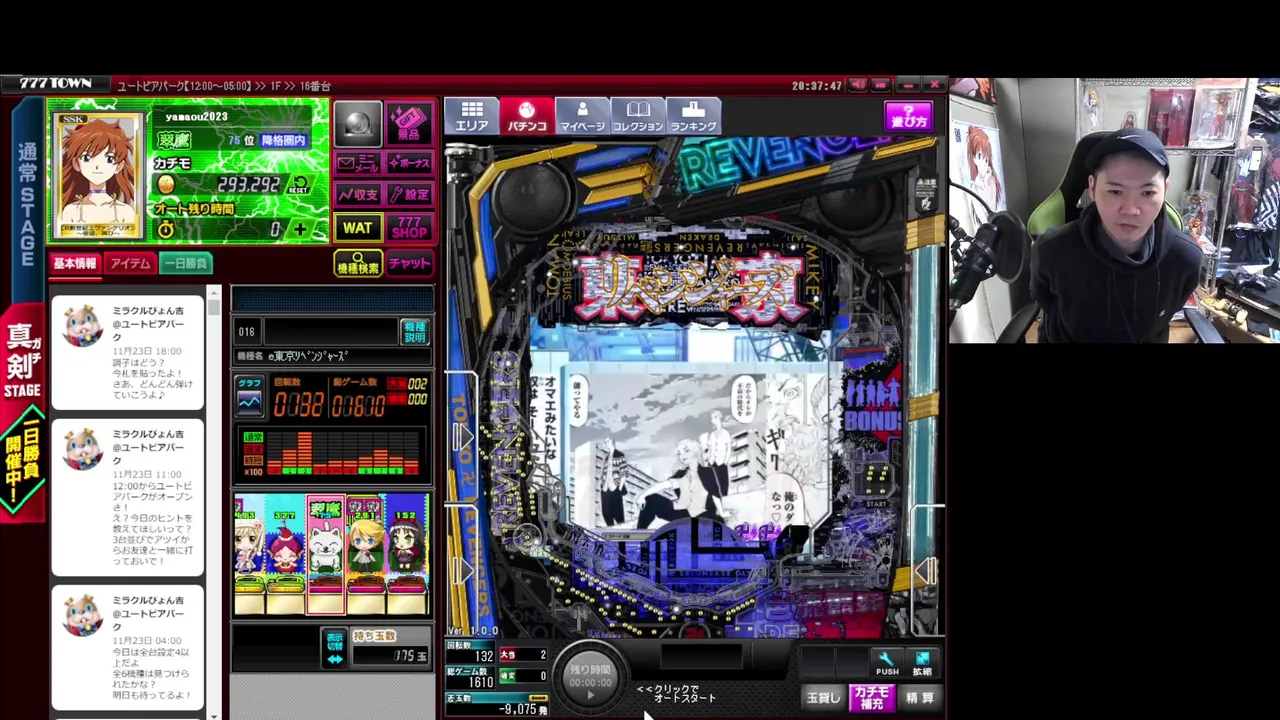Open the 遊び方 help button
The image size is (1280, 720).
909,116
